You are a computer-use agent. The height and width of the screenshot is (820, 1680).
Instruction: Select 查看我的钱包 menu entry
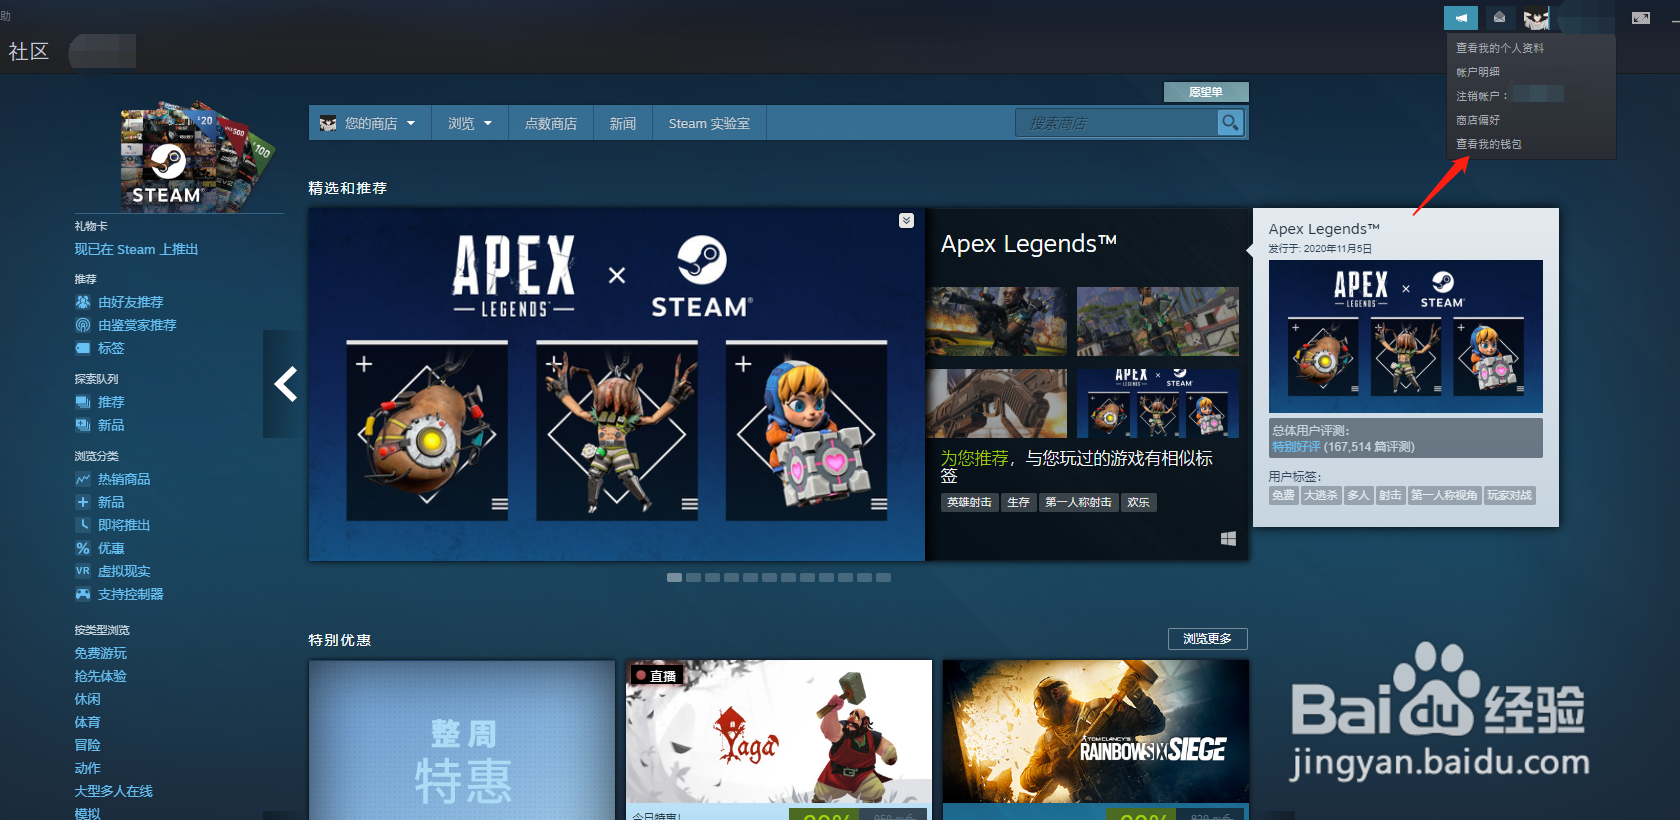click(x=1489, y=144)
